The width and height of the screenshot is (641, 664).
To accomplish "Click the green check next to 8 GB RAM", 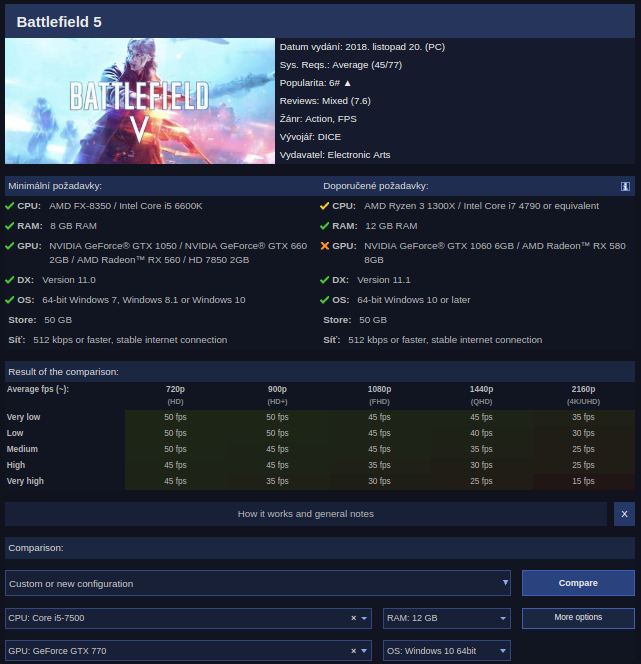I will coord(10,226).
